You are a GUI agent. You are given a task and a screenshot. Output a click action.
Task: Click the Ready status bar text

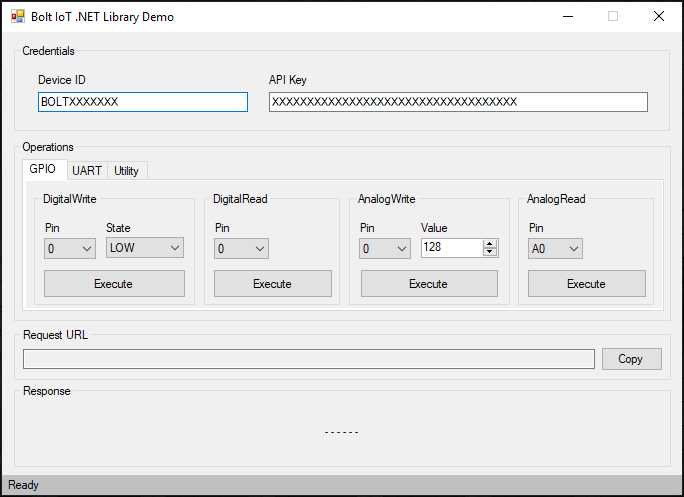click(24, 485)
